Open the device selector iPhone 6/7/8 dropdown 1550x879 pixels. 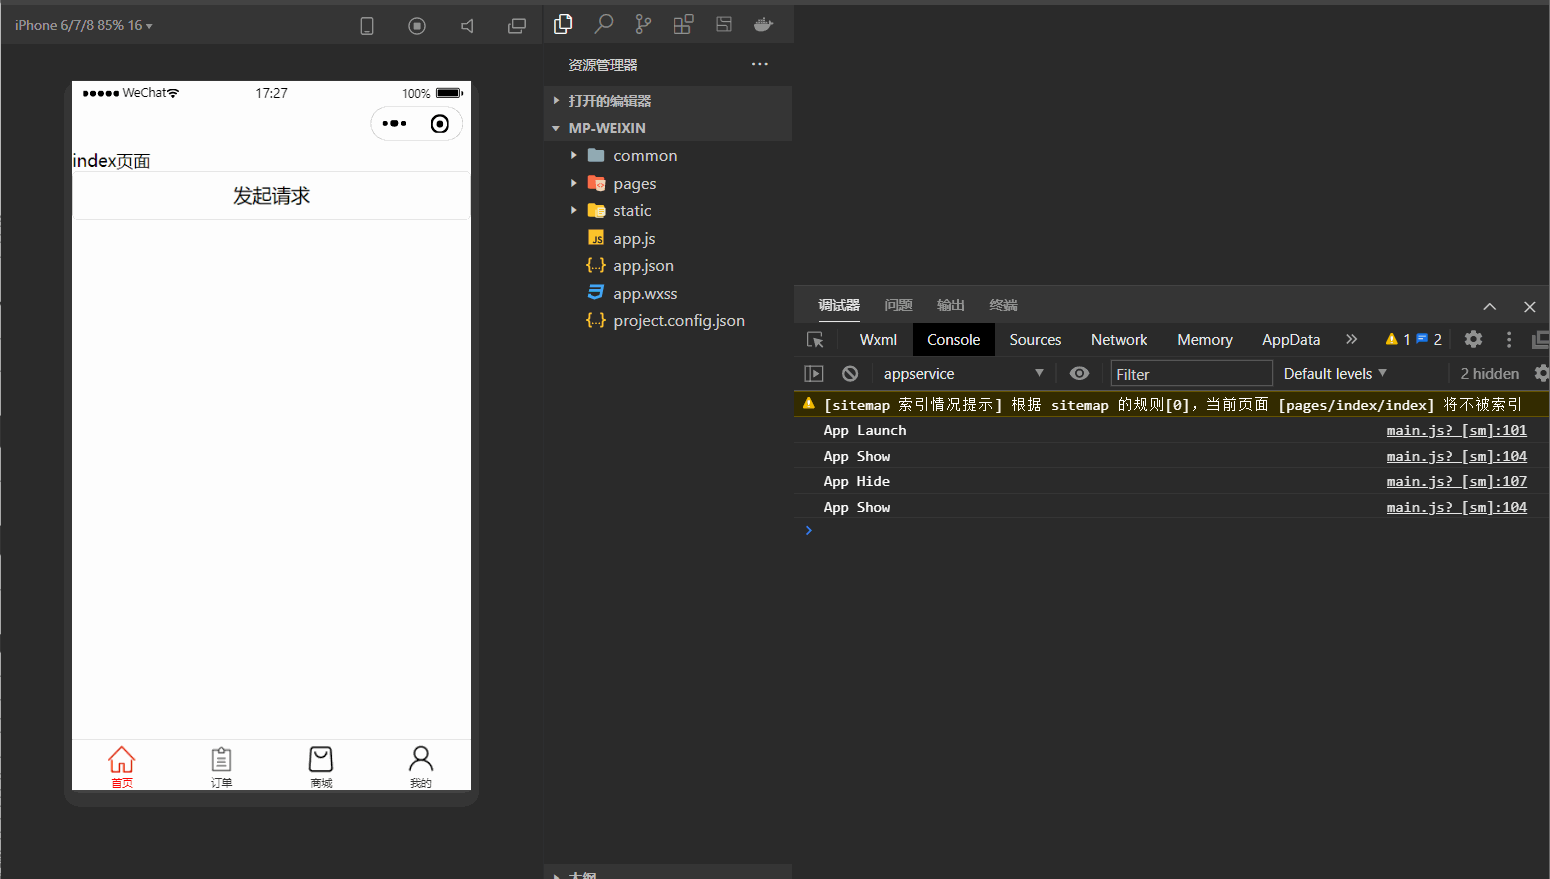click(x=84, y=25)
